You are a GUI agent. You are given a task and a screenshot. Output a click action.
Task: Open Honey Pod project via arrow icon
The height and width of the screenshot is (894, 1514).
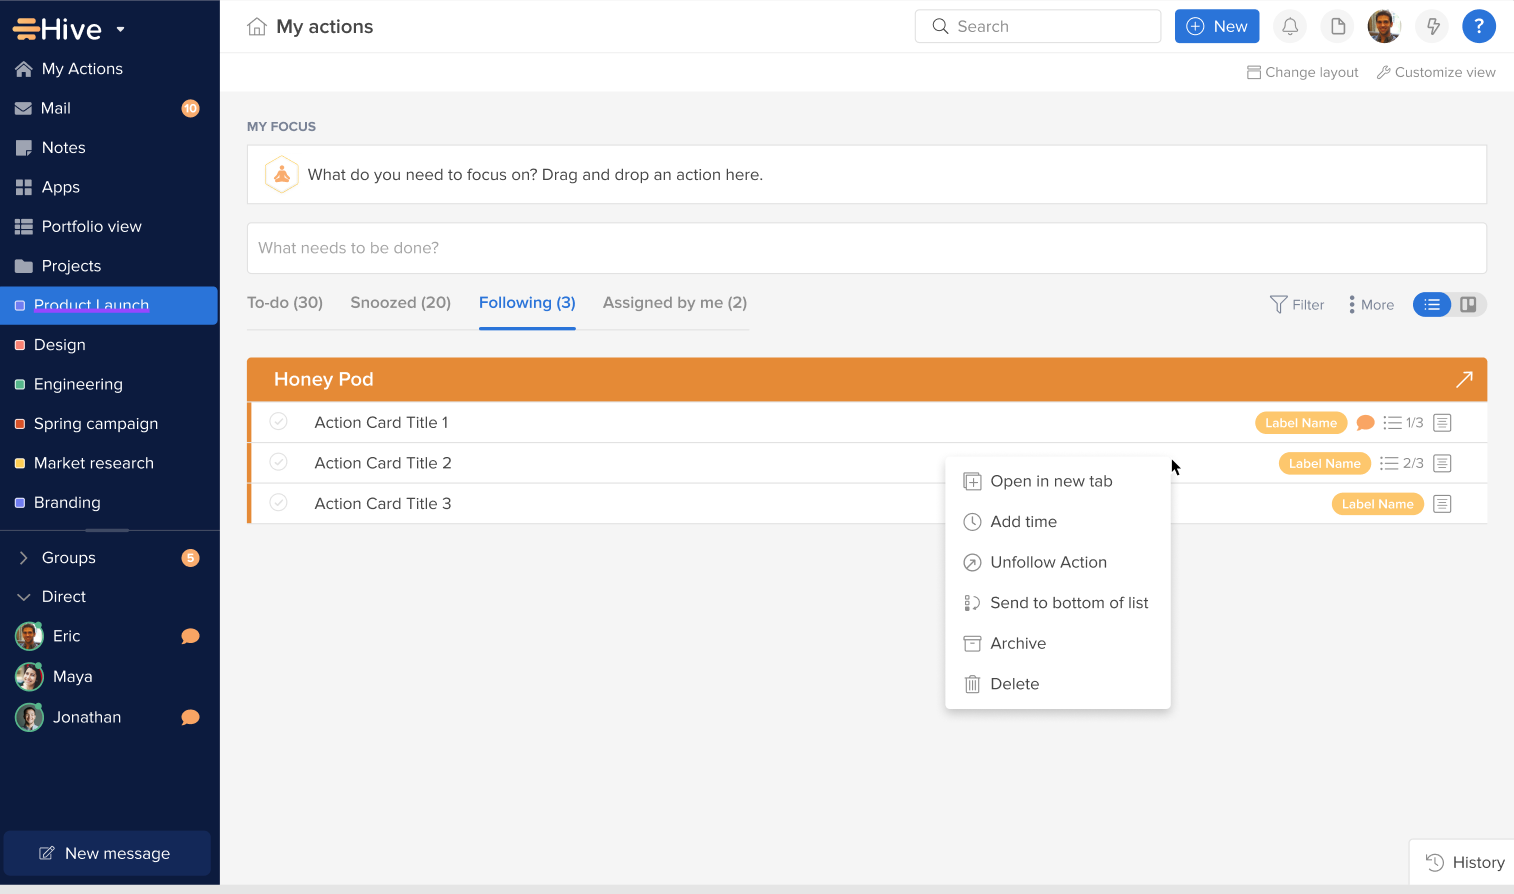click(1464, 379)
